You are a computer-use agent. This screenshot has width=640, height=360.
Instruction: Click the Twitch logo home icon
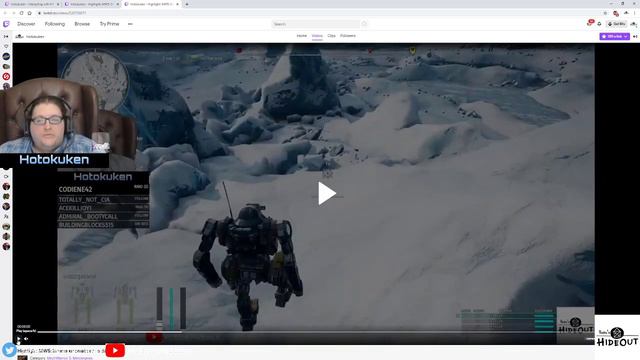[x=6, y=24]
